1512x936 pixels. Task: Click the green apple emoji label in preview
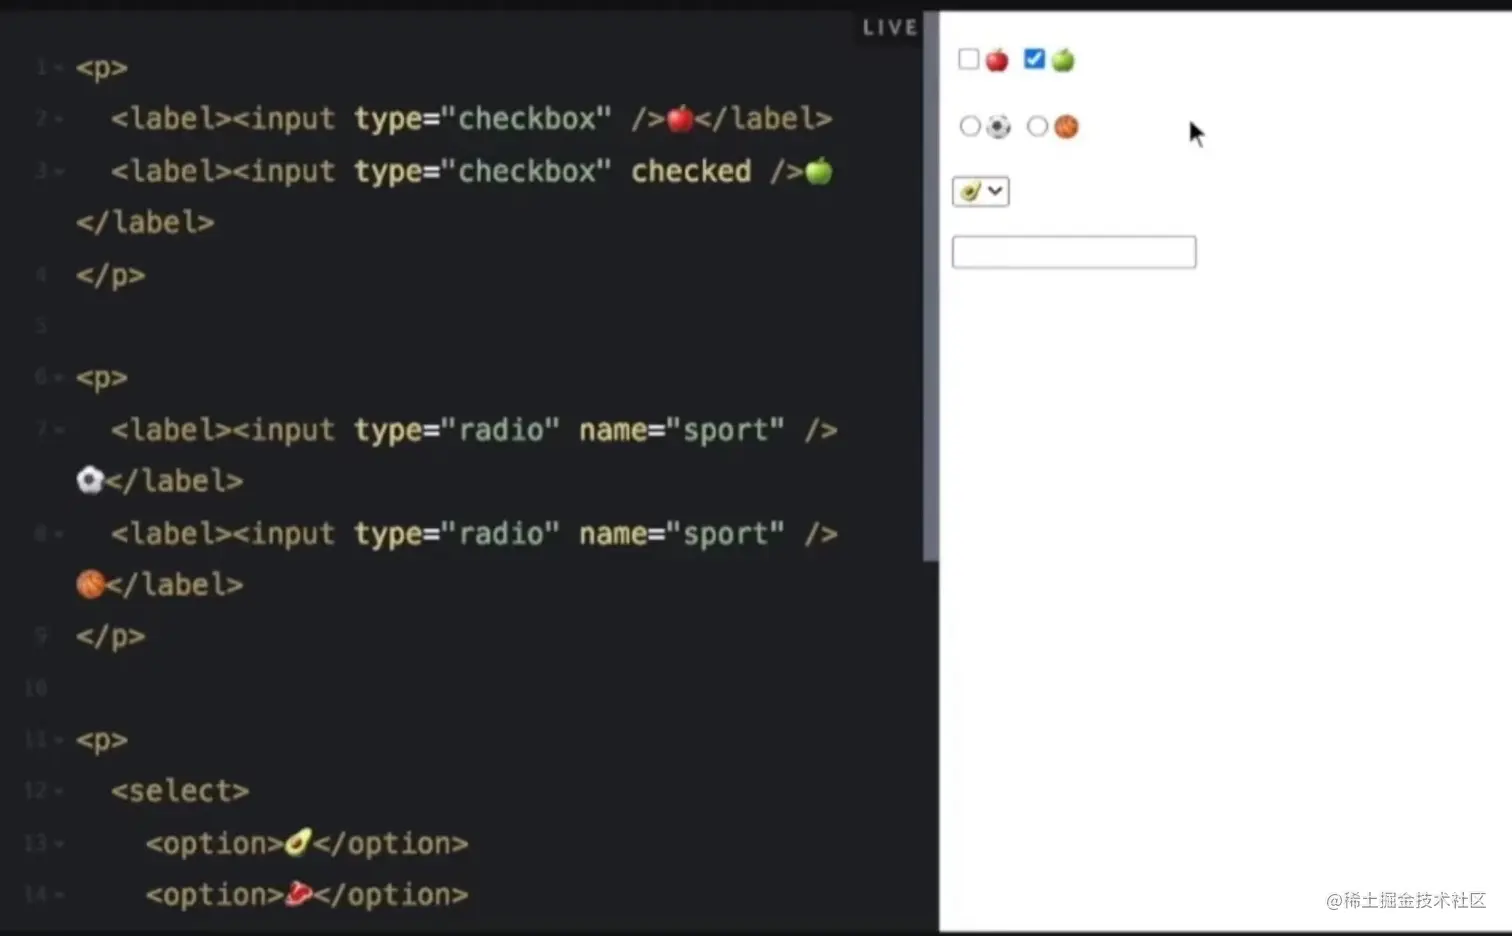coord(1063,60)
